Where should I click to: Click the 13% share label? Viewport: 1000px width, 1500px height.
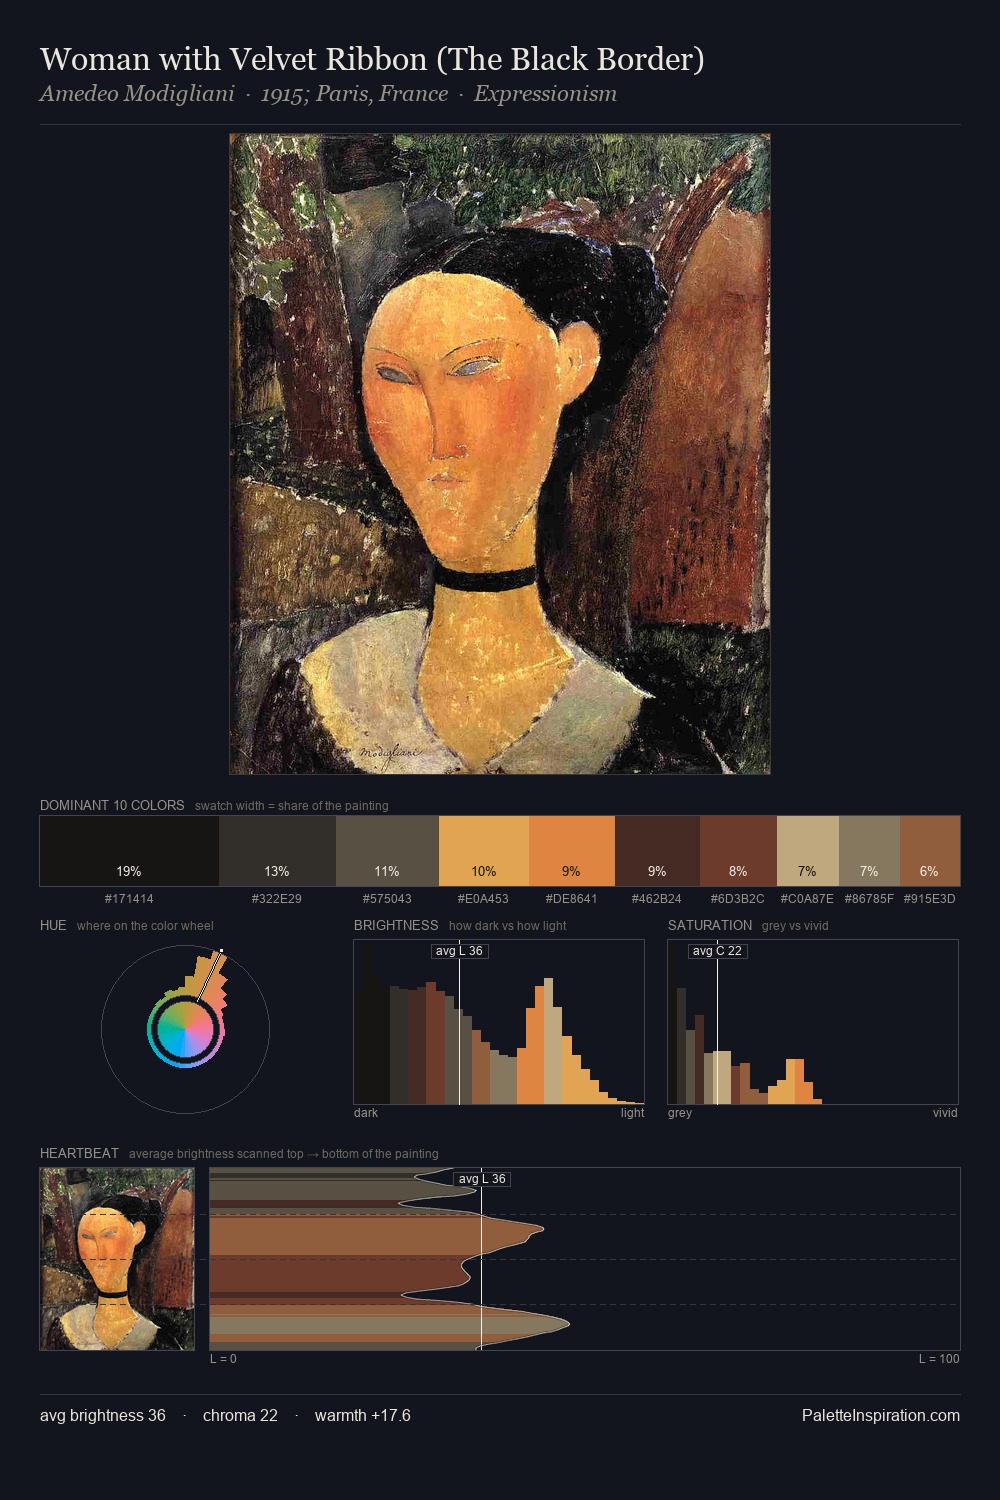277,871
